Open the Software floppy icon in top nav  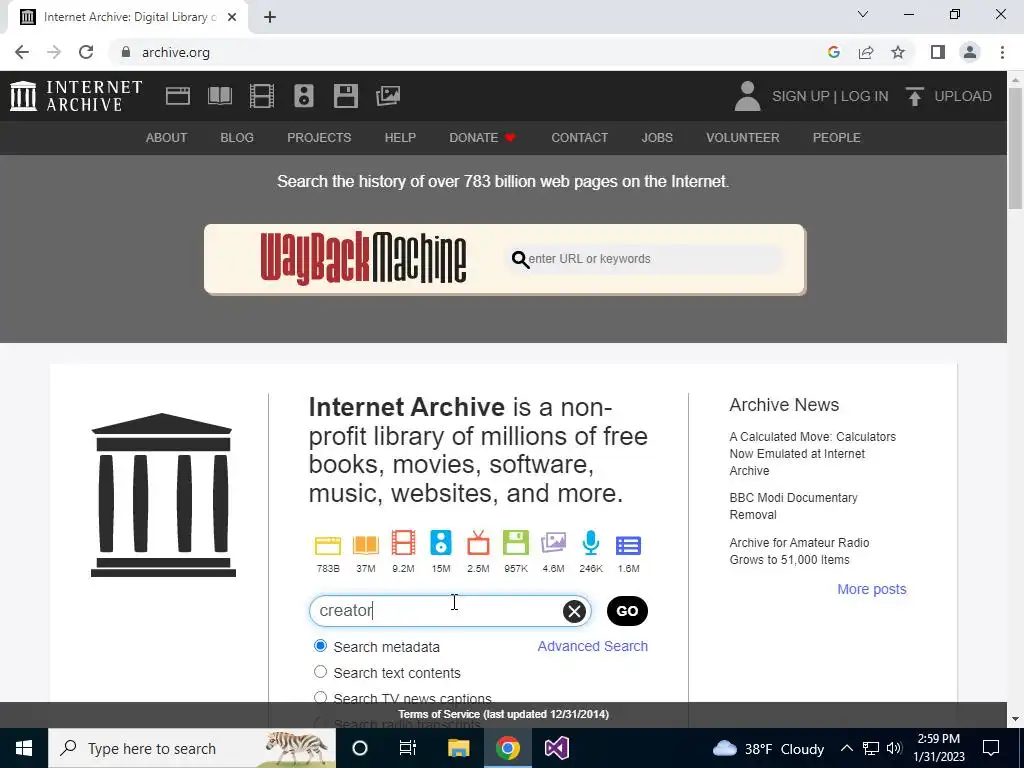(x=345, y=96)
